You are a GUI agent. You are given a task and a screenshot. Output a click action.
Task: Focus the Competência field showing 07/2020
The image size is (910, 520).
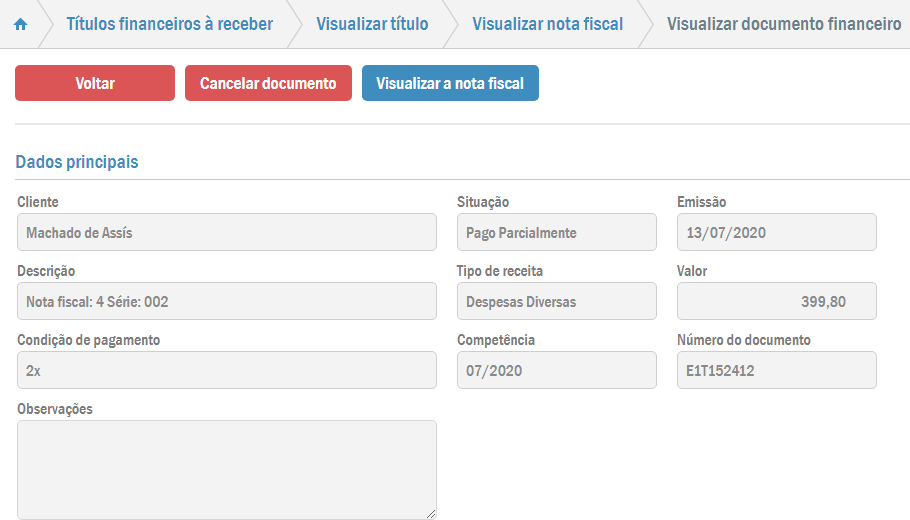pos(556,370)
